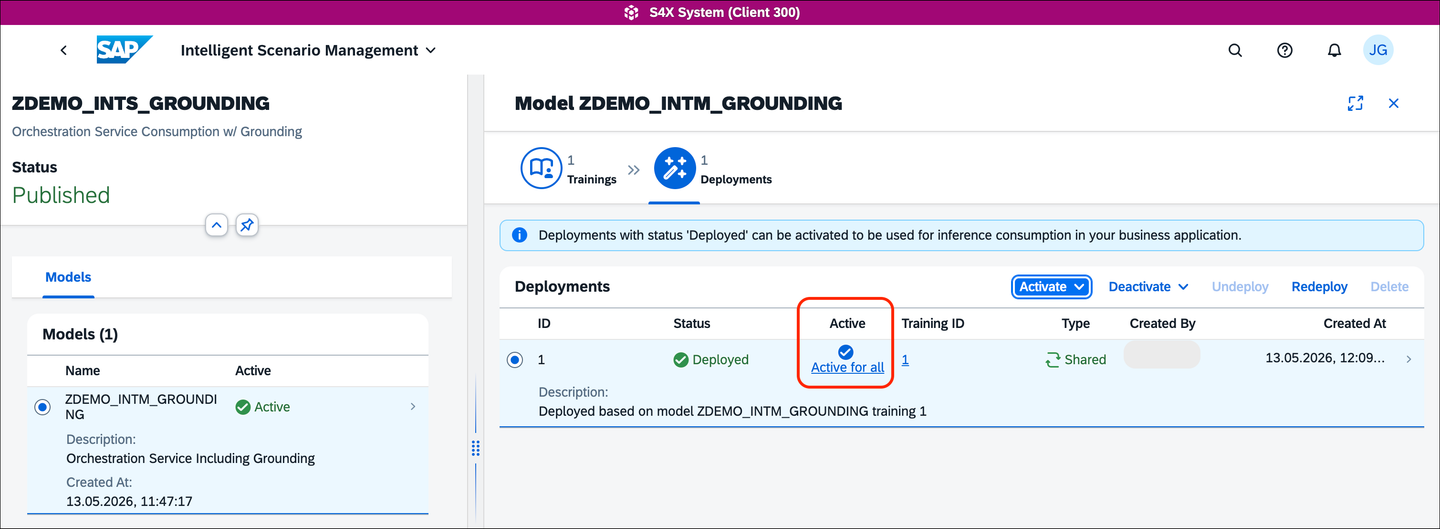This screenshot has height=529, width=1440.
Task: Click the Deployments label text
Action: click(736, 180)
